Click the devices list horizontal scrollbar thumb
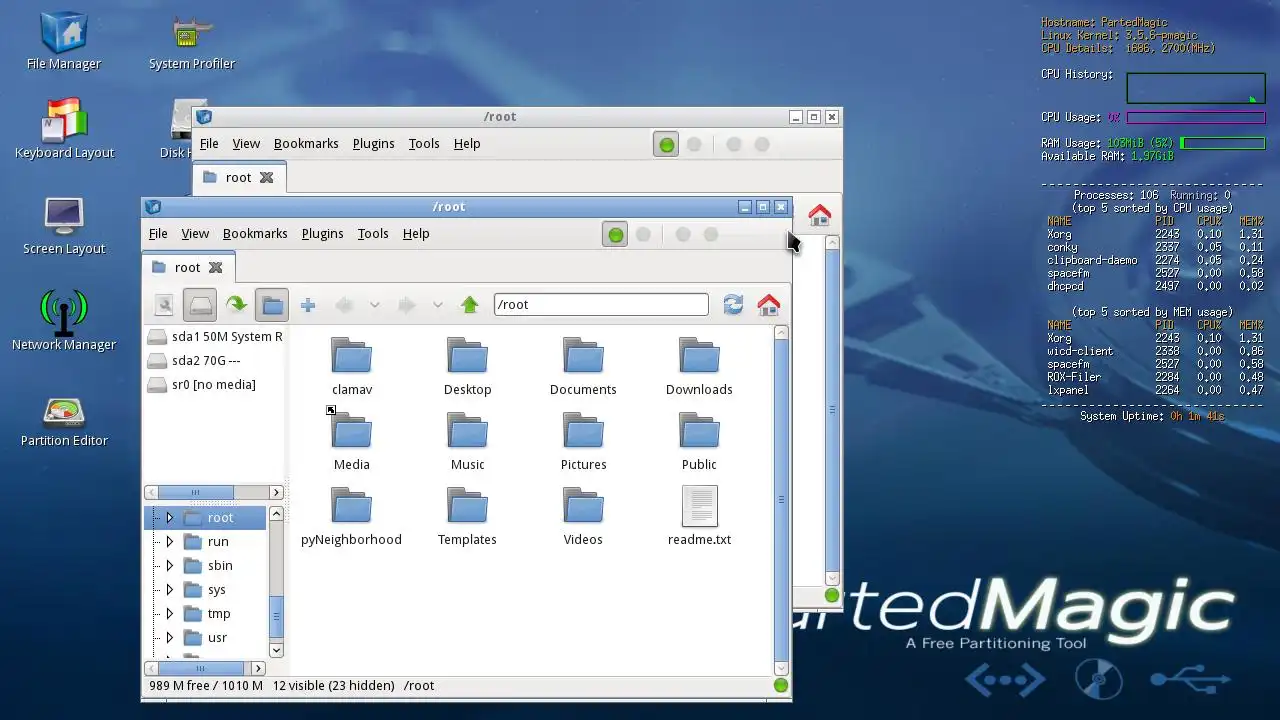1280x720 pixels. click(x=196, y=492)
